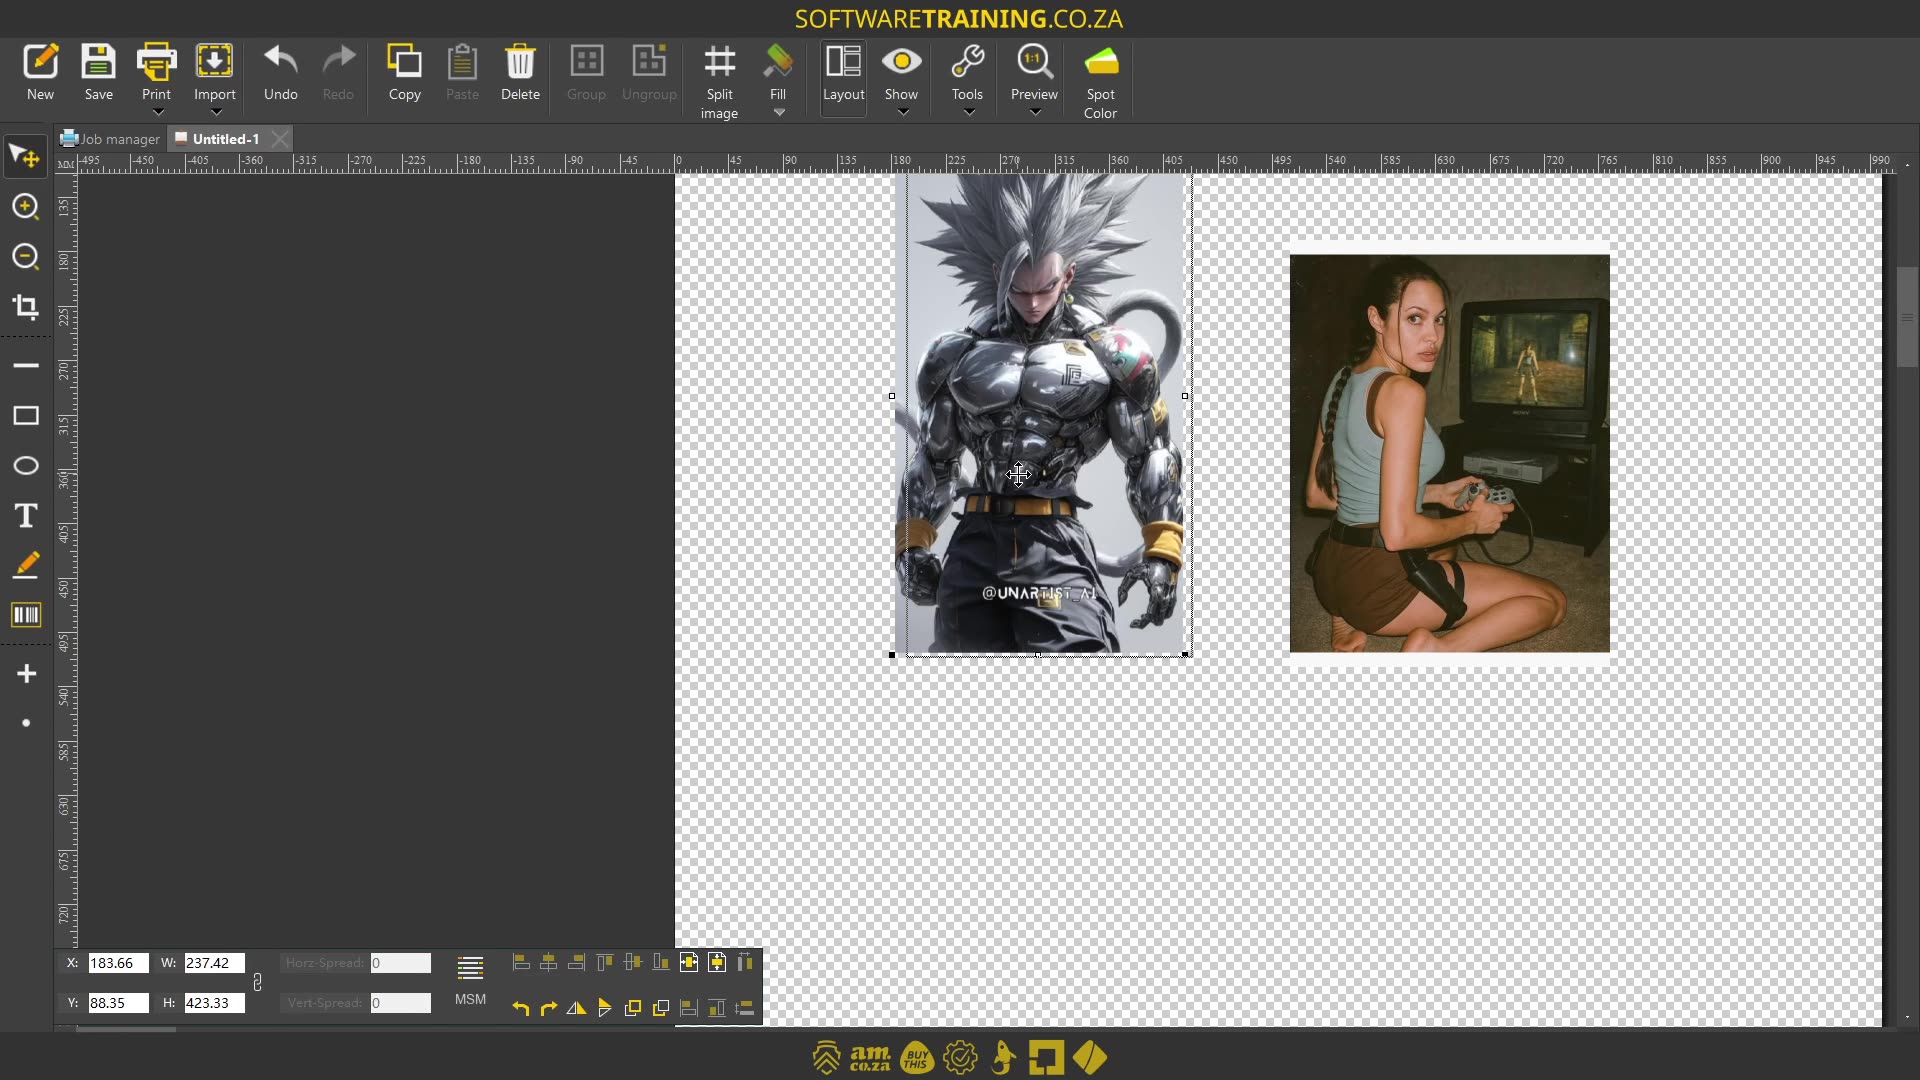Align selection to the left edge

[520, 963]
